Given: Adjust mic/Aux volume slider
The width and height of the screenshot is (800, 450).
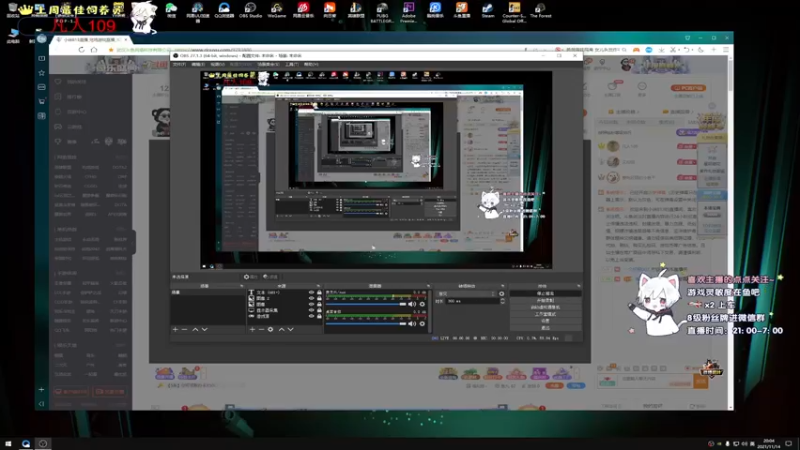Looking at the screenshot, I should click(366, 304).
